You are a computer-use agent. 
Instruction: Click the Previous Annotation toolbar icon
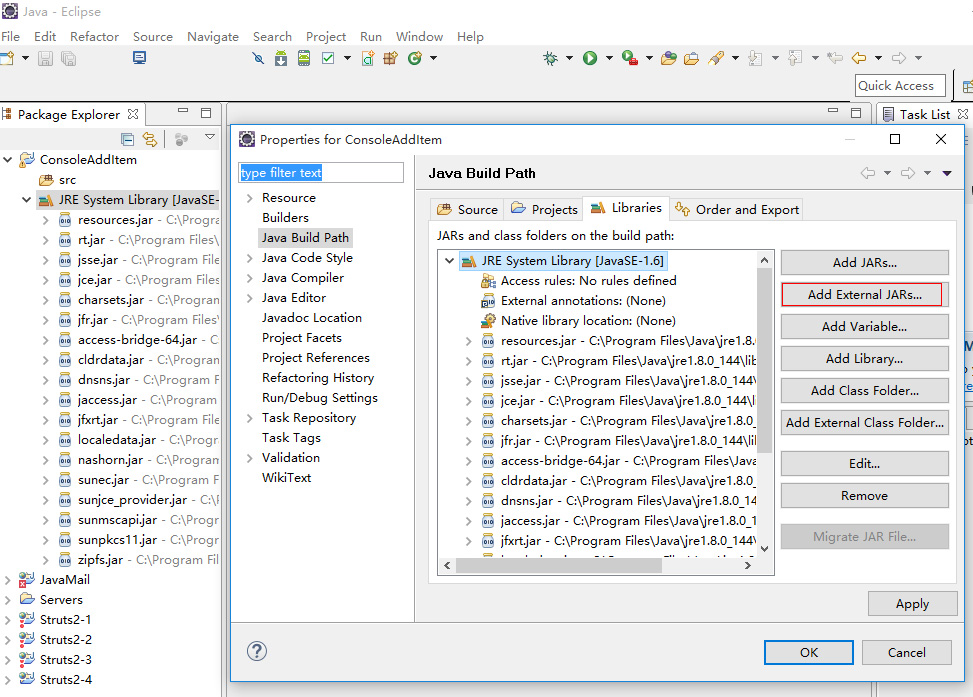(x=795, y=58)
